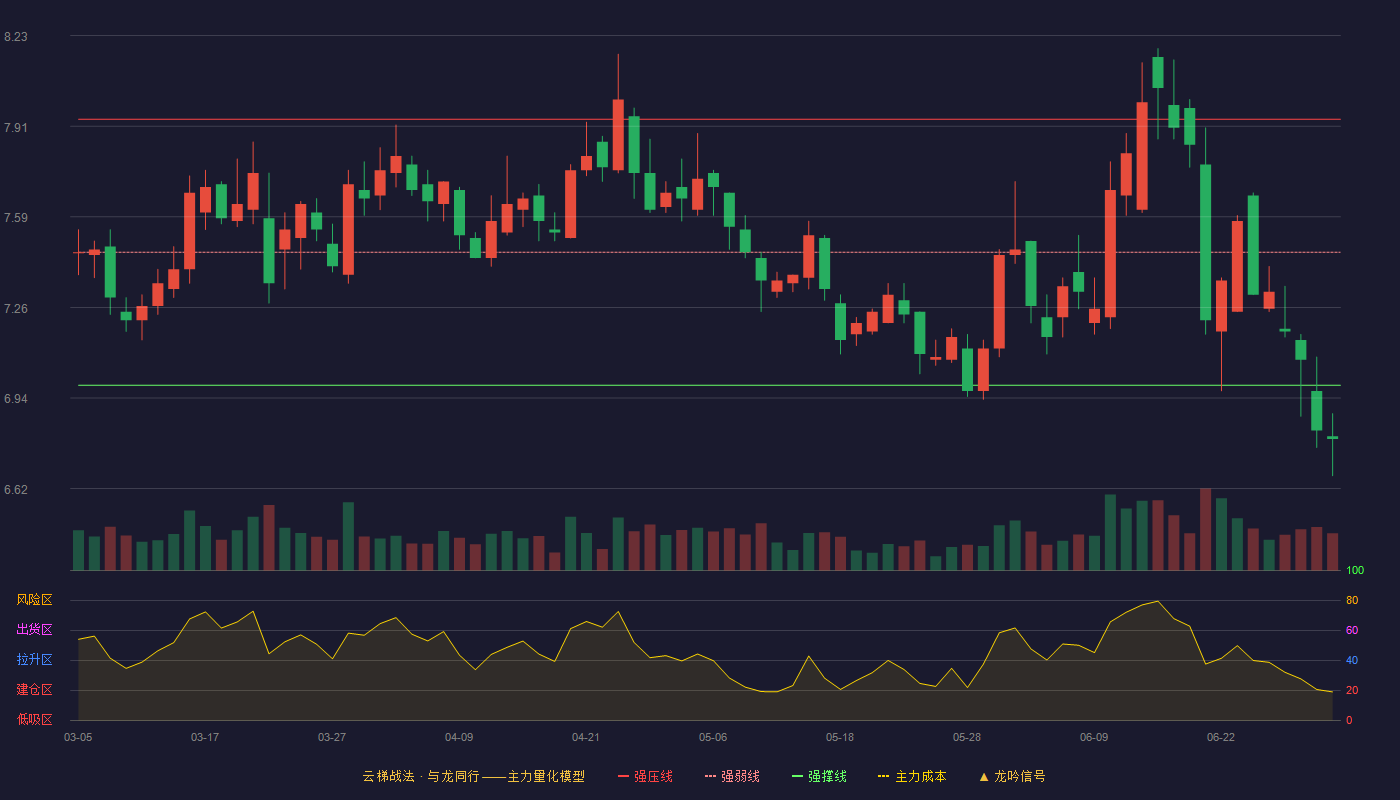
Task: Click the 7.26 price axis label
Action: tap(16, 309)
